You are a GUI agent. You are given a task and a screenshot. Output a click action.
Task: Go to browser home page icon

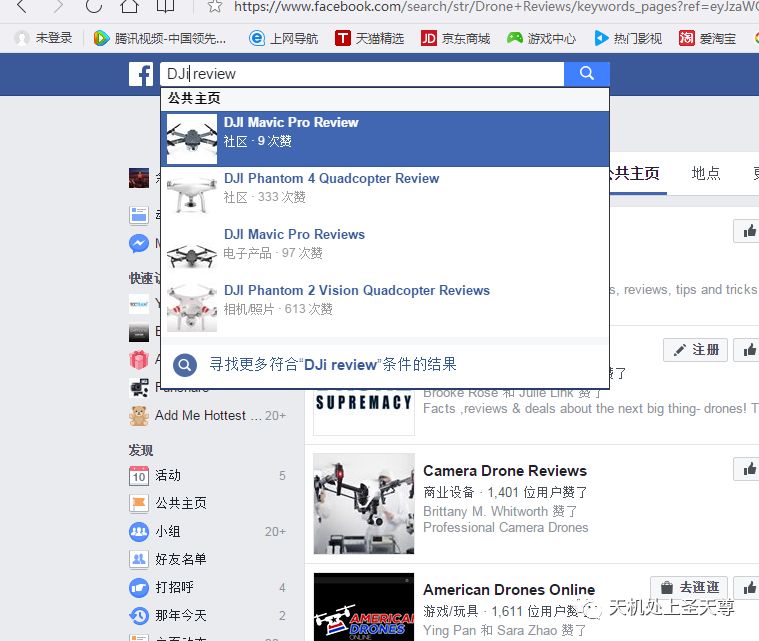point(129,7)
